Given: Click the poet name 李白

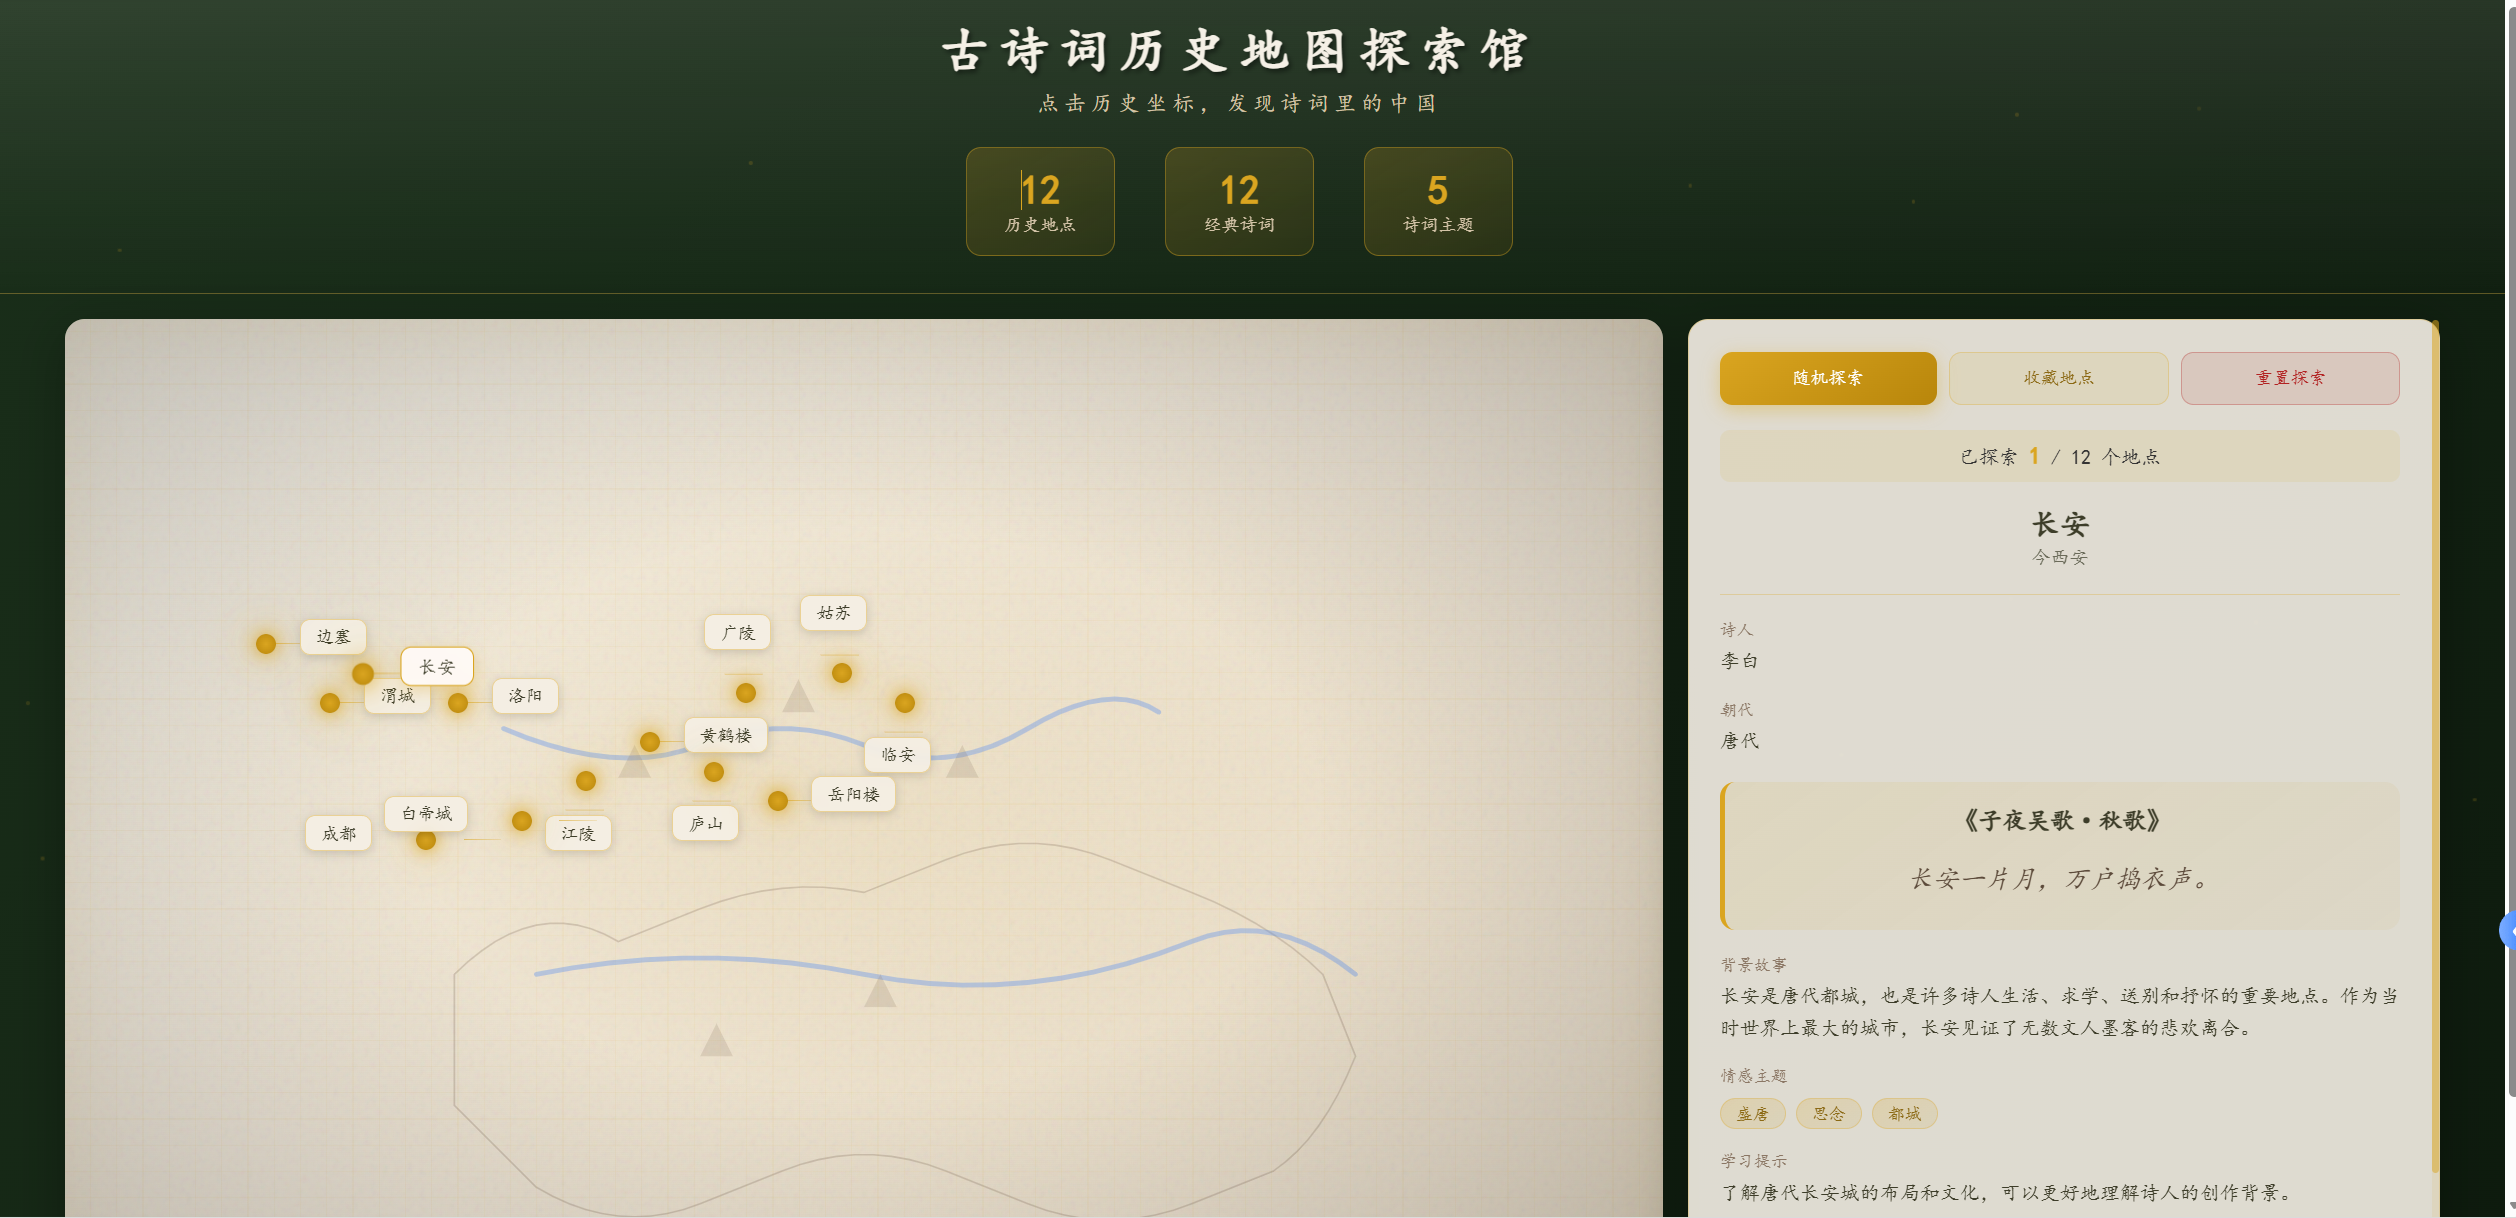Looking at the screenshot, I should 1740,661.
